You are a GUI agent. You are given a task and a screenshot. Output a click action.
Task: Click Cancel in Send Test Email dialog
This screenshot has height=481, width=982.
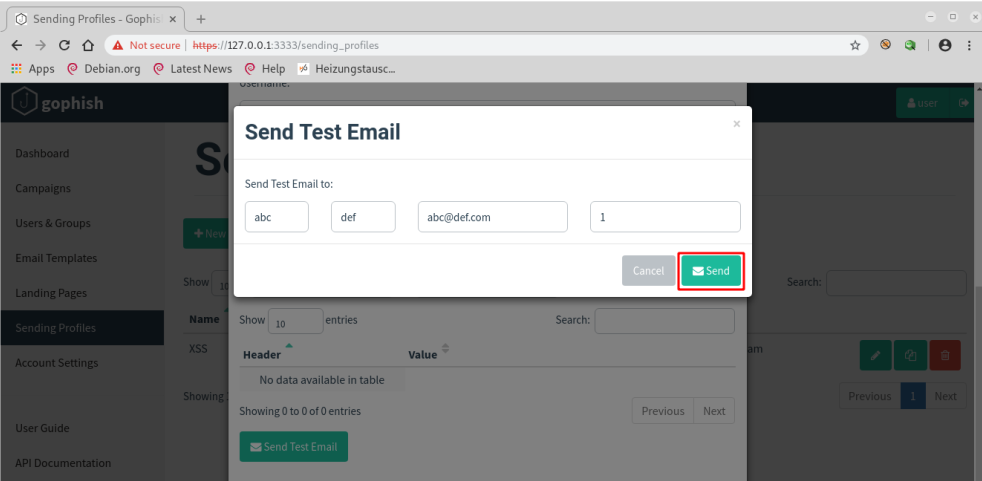click(648, 271)
